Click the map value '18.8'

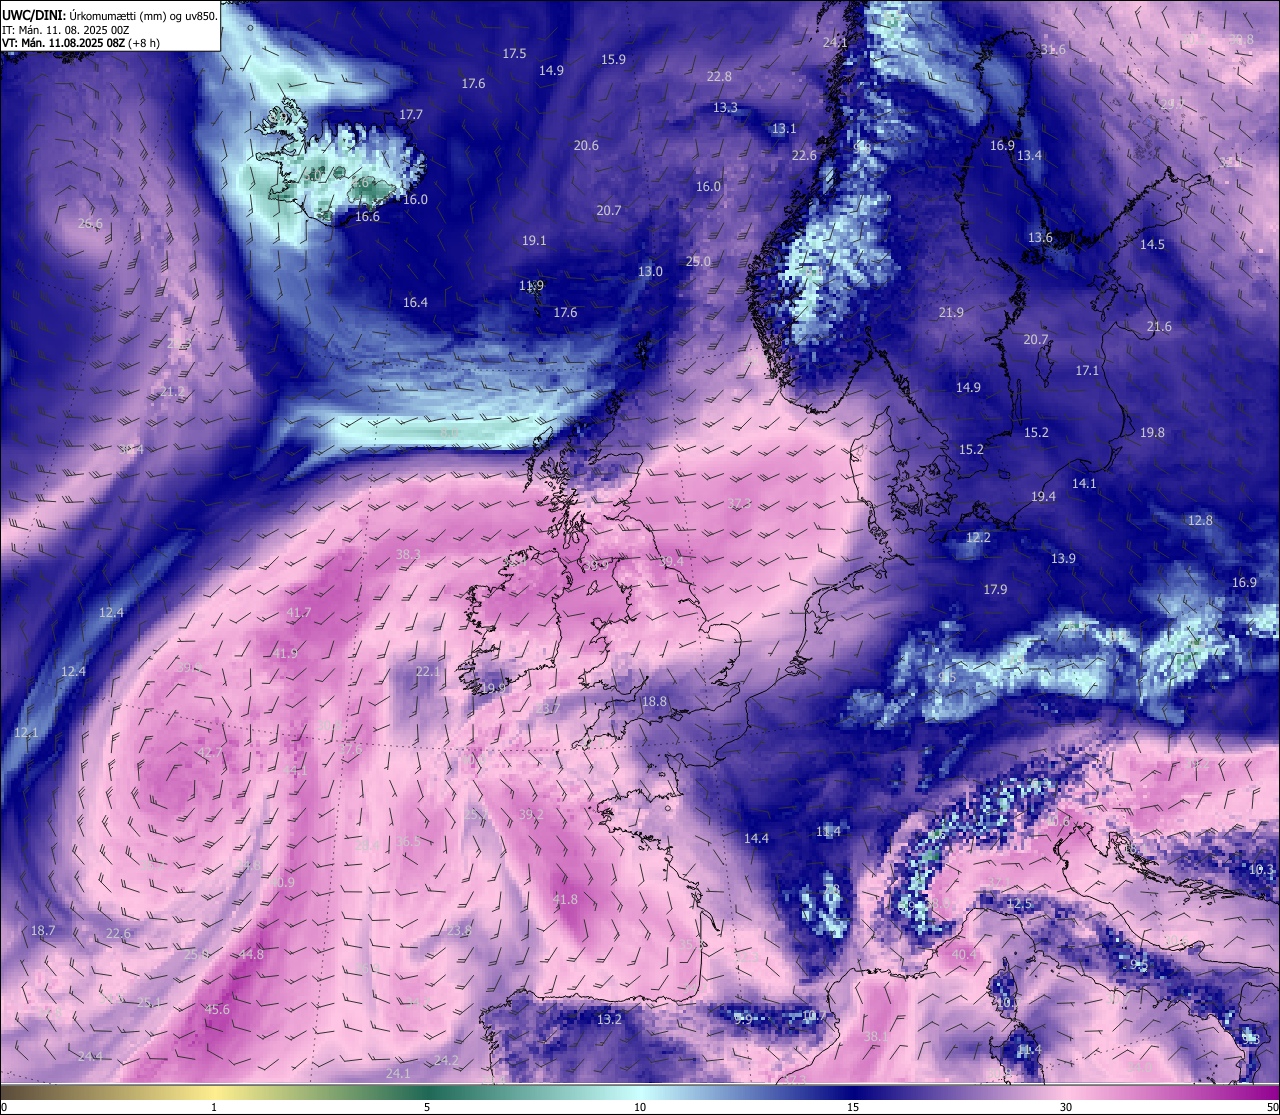click(x=654, y=702)
